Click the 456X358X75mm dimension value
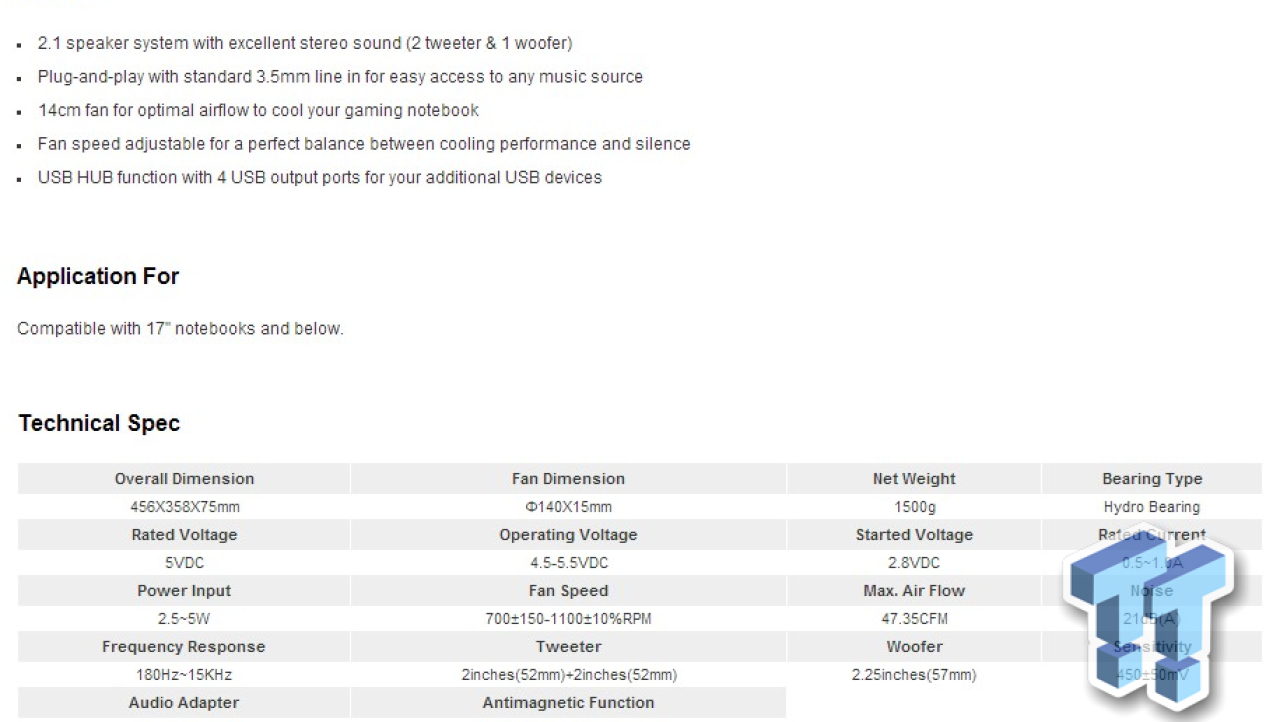1280x722 pixels. pyautogui.click(x=184, y=507)
